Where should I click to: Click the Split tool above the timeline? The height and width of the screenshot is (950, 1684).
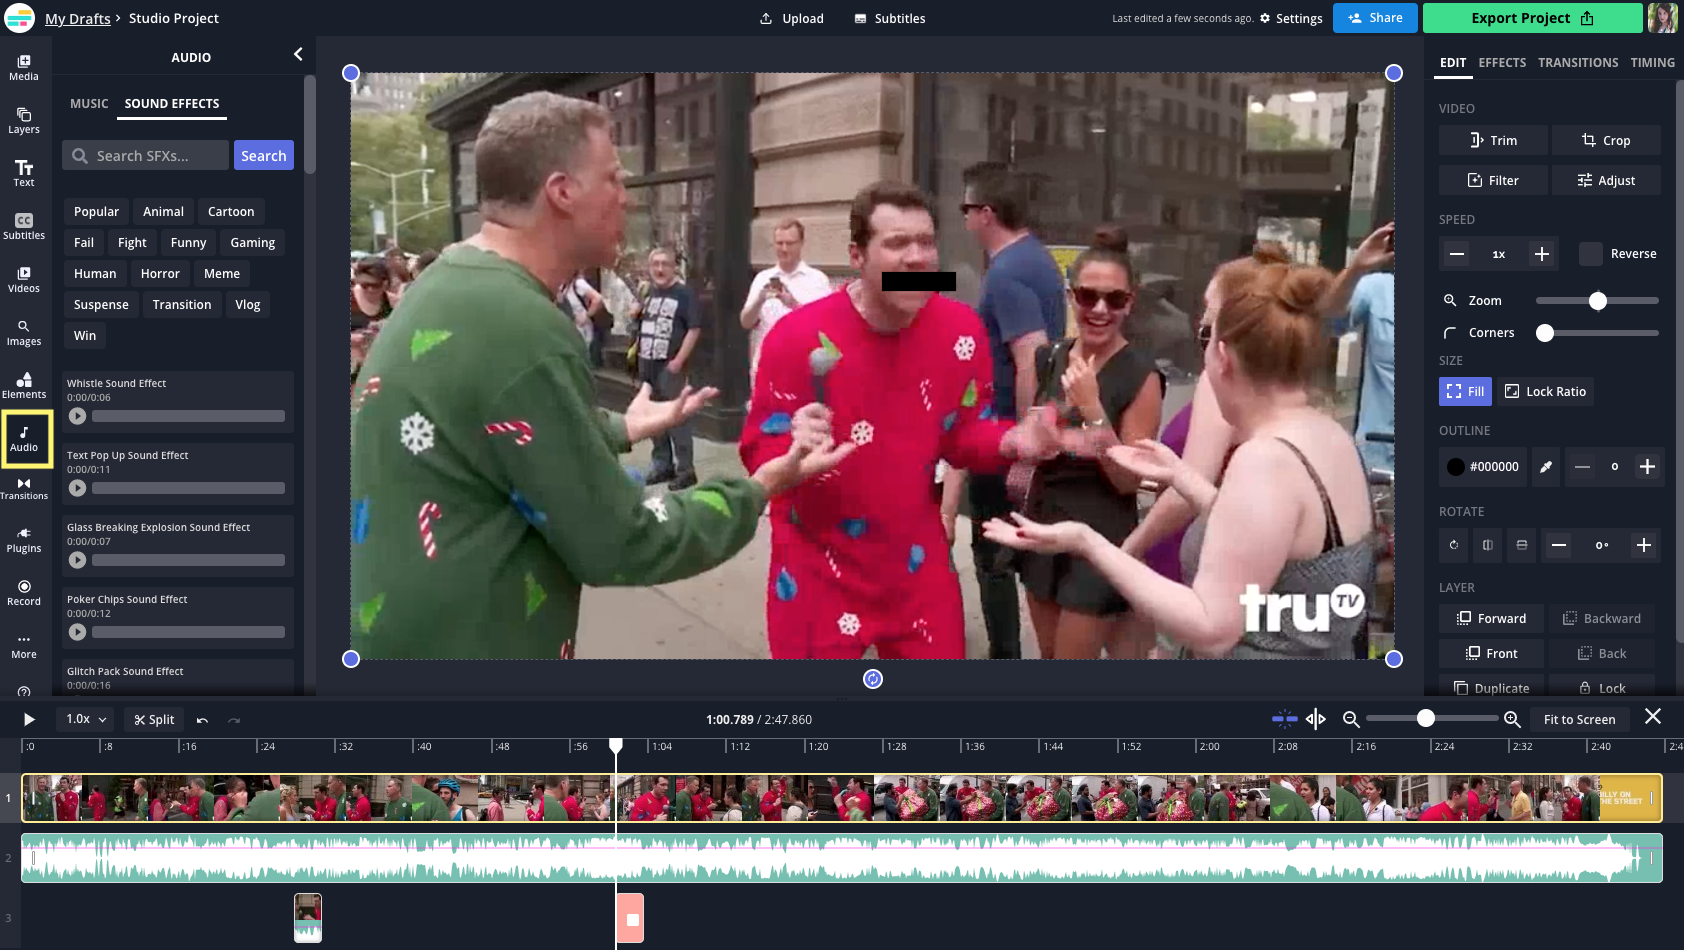click(153, 719)
